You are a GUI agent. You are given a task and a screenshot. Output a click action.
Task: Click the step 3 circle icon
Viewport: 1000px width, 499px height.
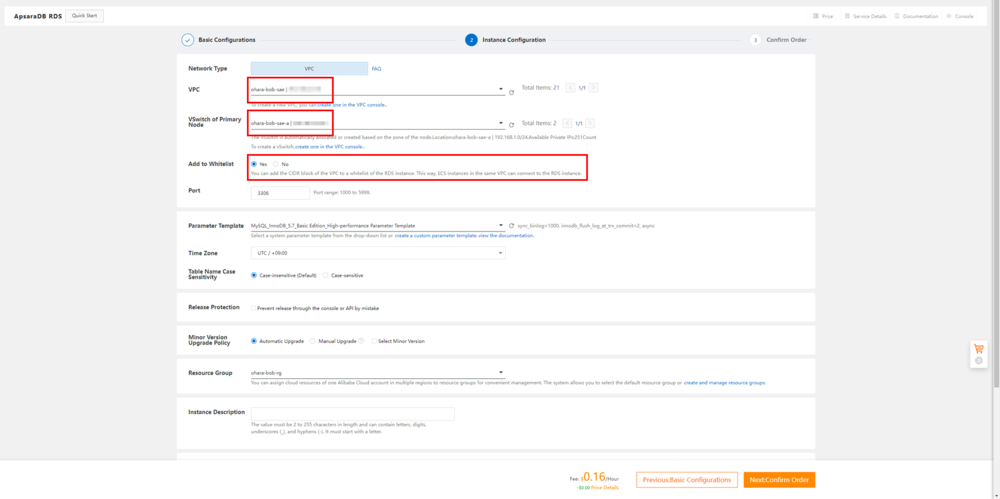(755, 40)
